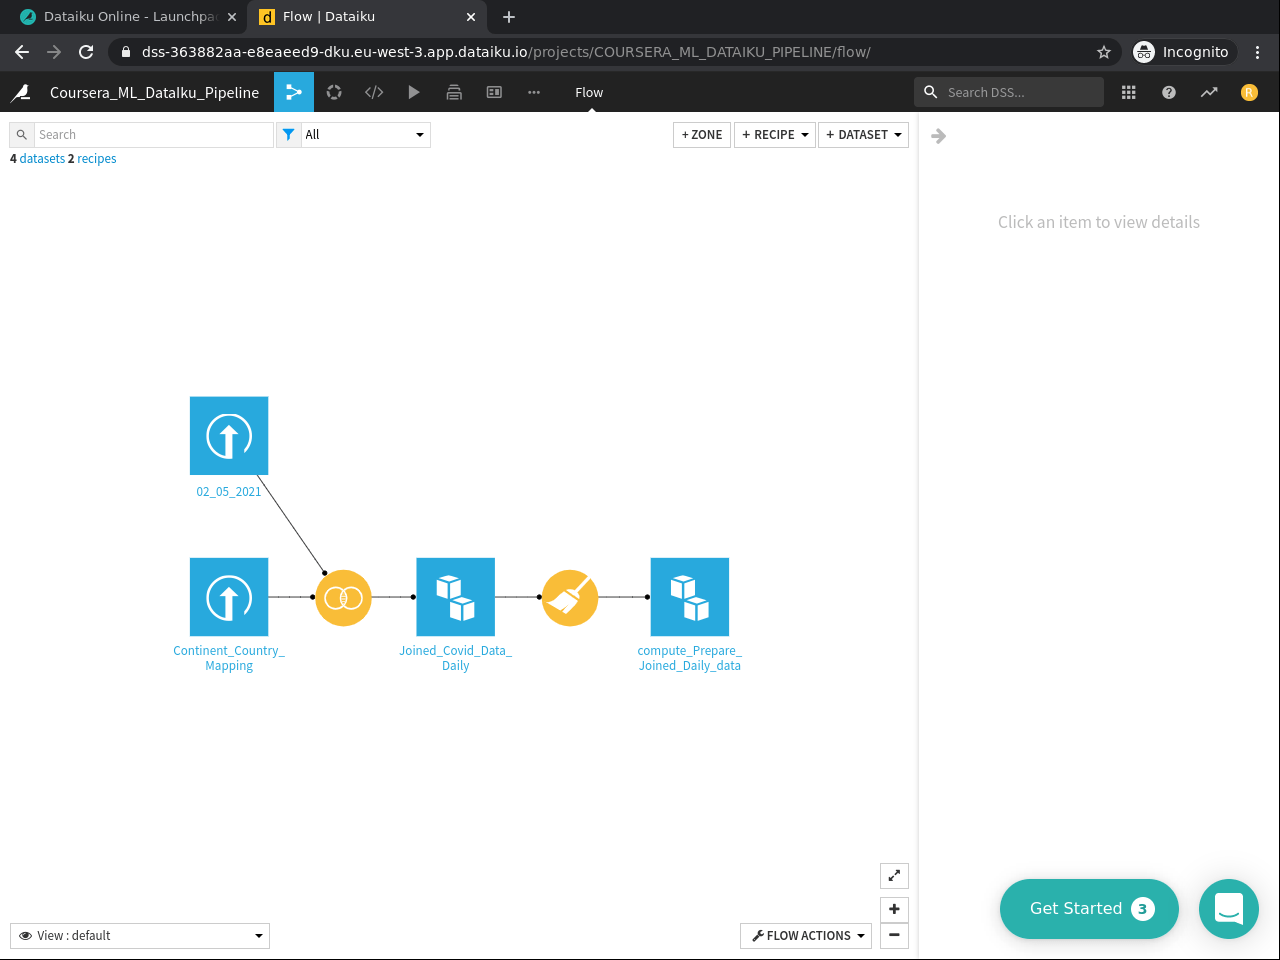1280x960 pixels.
Task: Select the Prepare broom recipe node
Action: [569, 597]
